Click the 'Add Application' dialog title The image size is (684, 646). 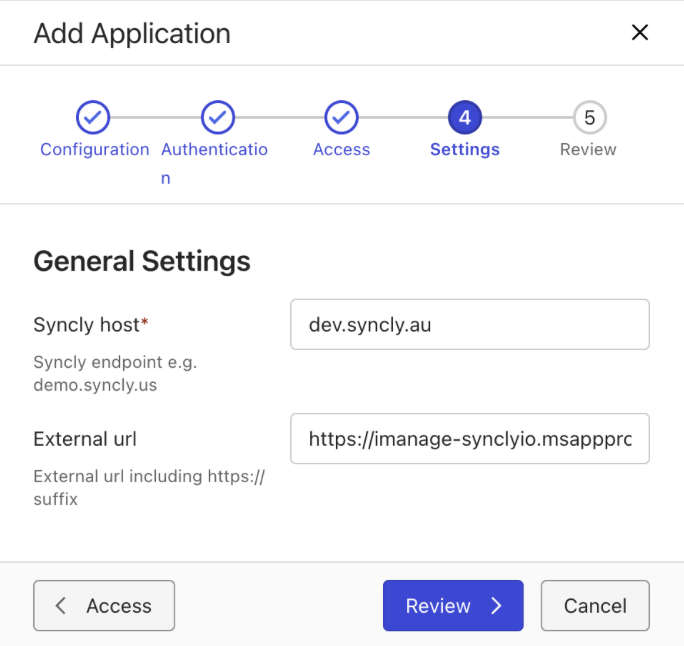132,34
